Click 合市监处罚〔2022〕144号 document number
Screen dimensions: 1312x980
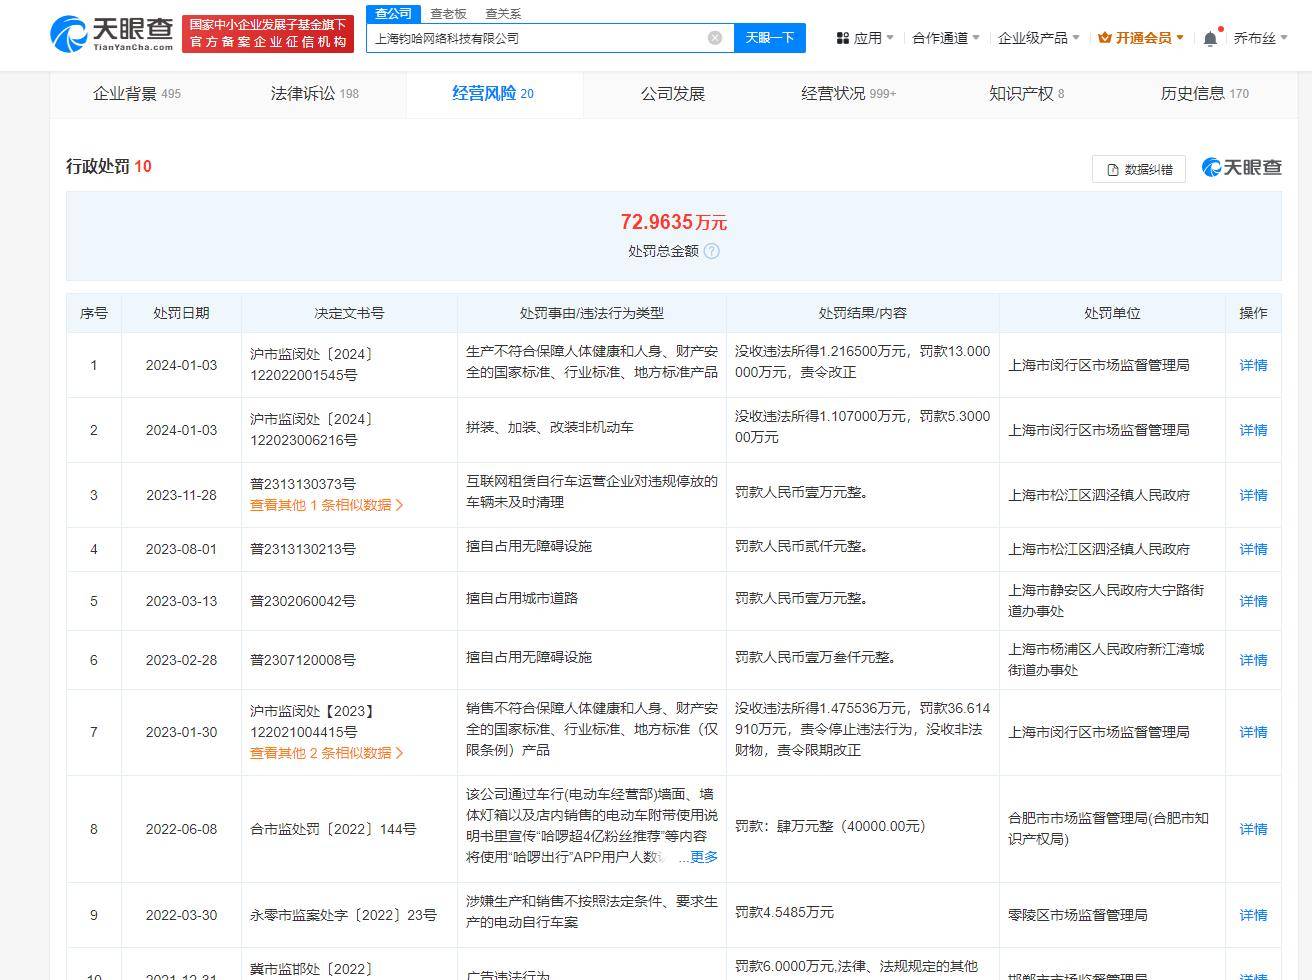coord(333,829)
